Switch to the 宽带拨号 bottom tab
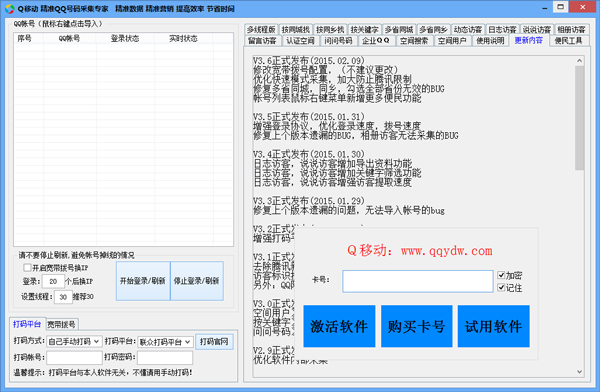 tap(61, 325)
